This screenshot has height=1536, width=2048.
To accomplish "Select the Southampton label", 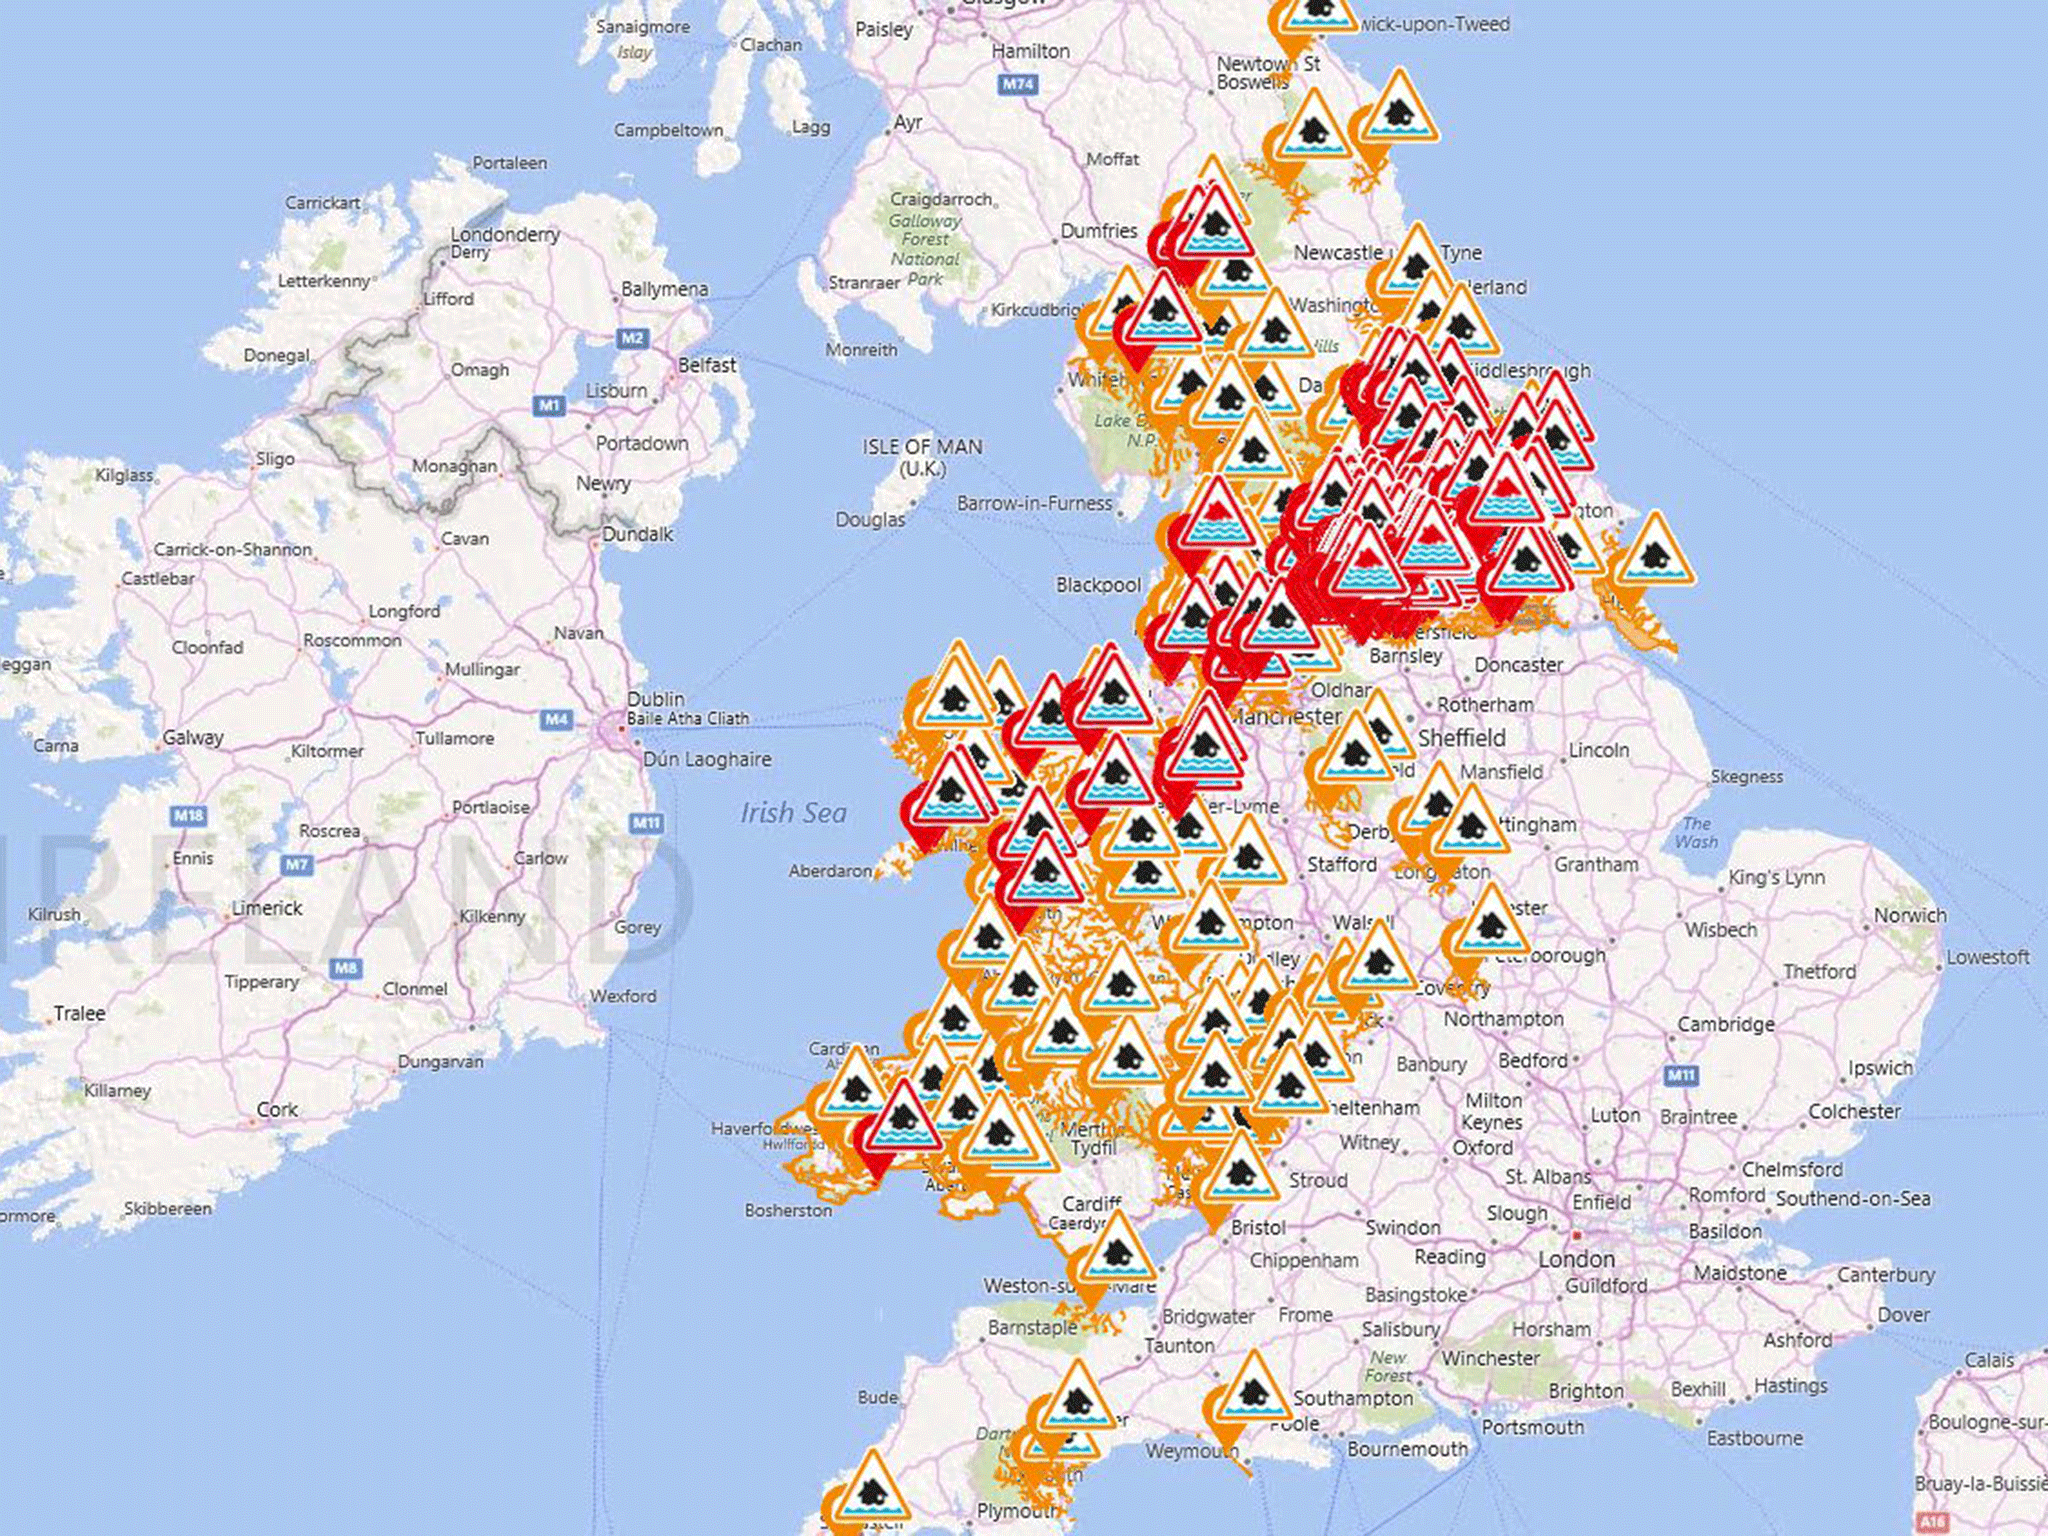I will [1353, 1397].
